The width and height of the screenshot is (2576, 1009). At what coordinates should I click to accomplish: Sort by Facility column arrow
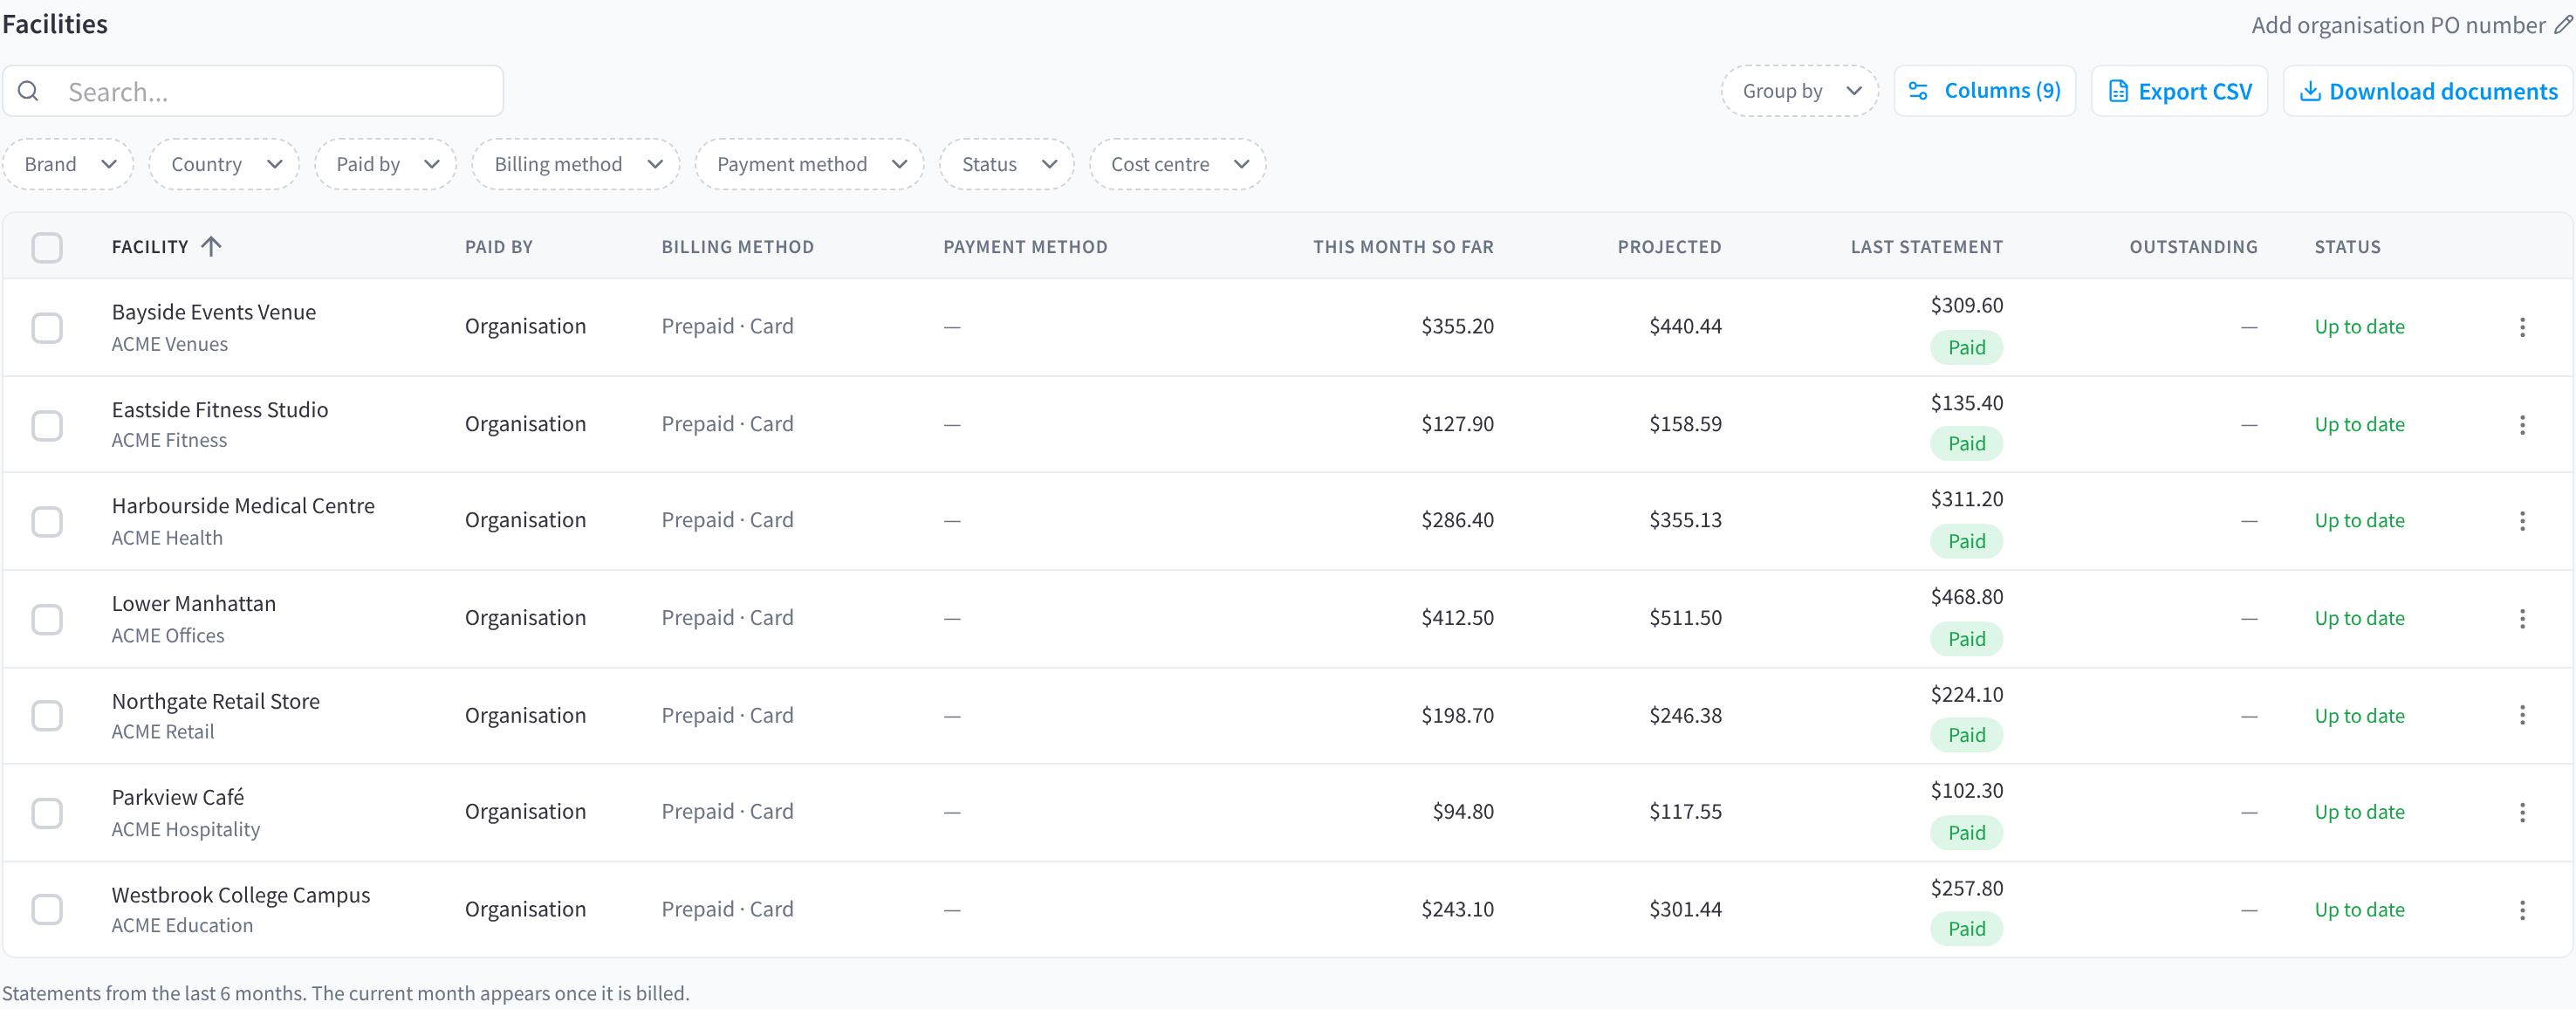pos(211,246)
